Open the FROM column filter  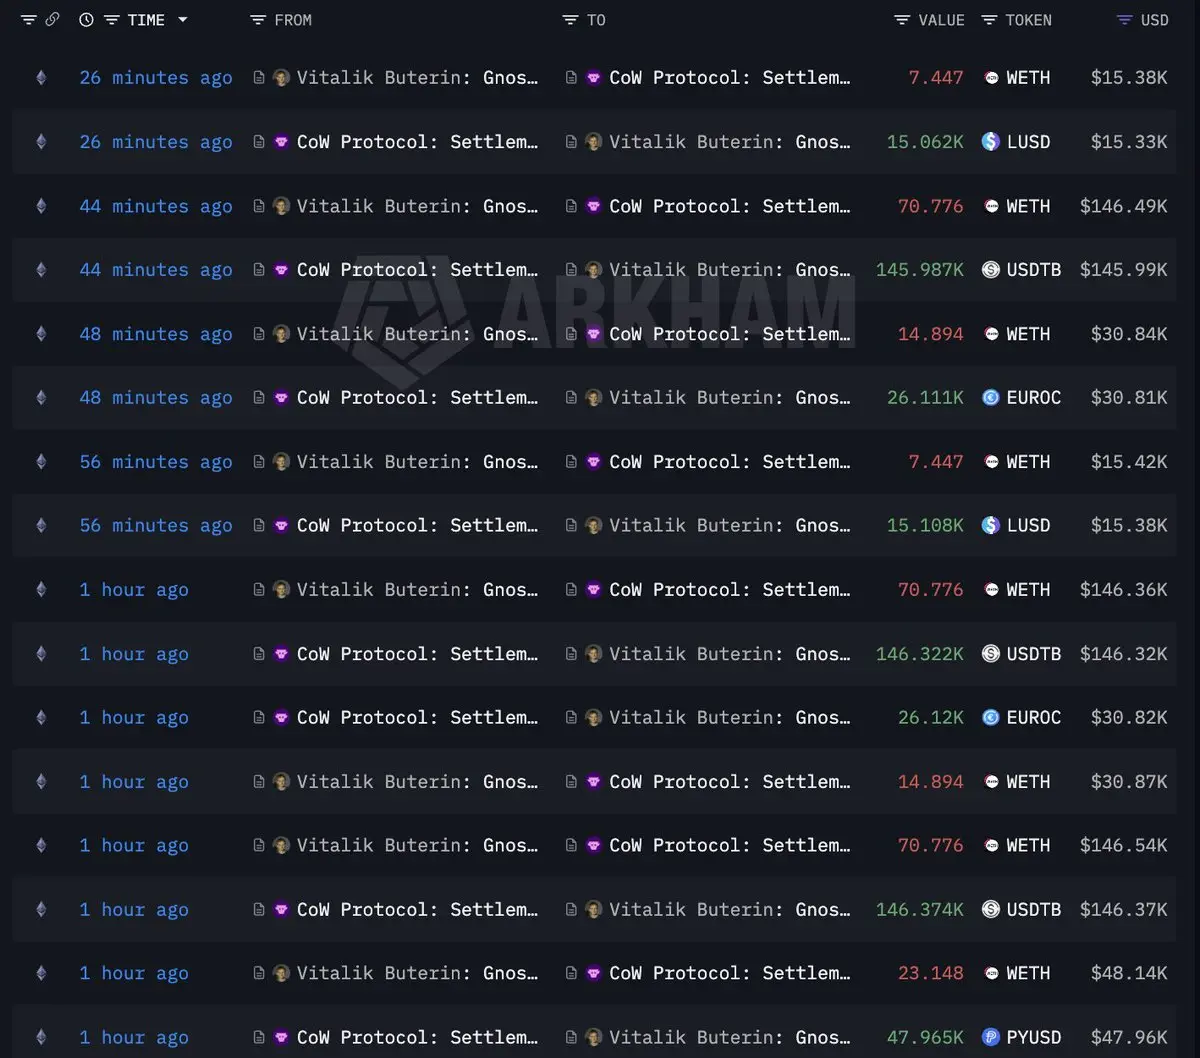pos(258,20)
